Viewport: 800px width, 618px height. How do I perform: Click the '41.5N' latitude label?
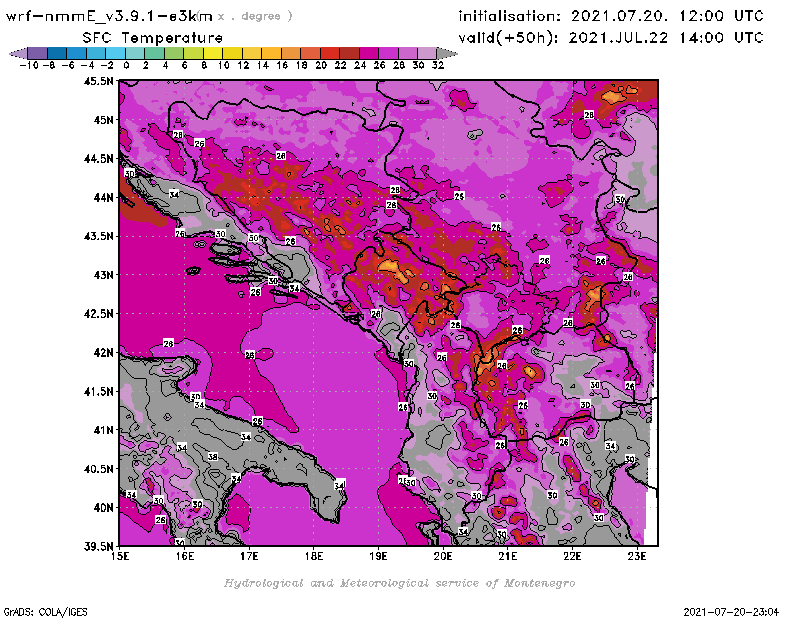tap(98, 391)
